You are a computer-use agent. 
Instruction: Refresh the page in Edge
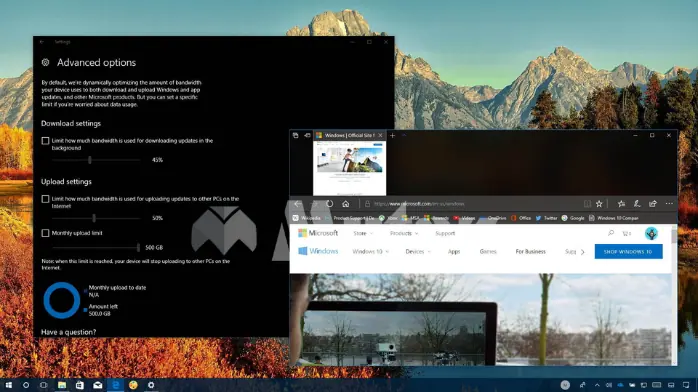click(x=329, y=204)
